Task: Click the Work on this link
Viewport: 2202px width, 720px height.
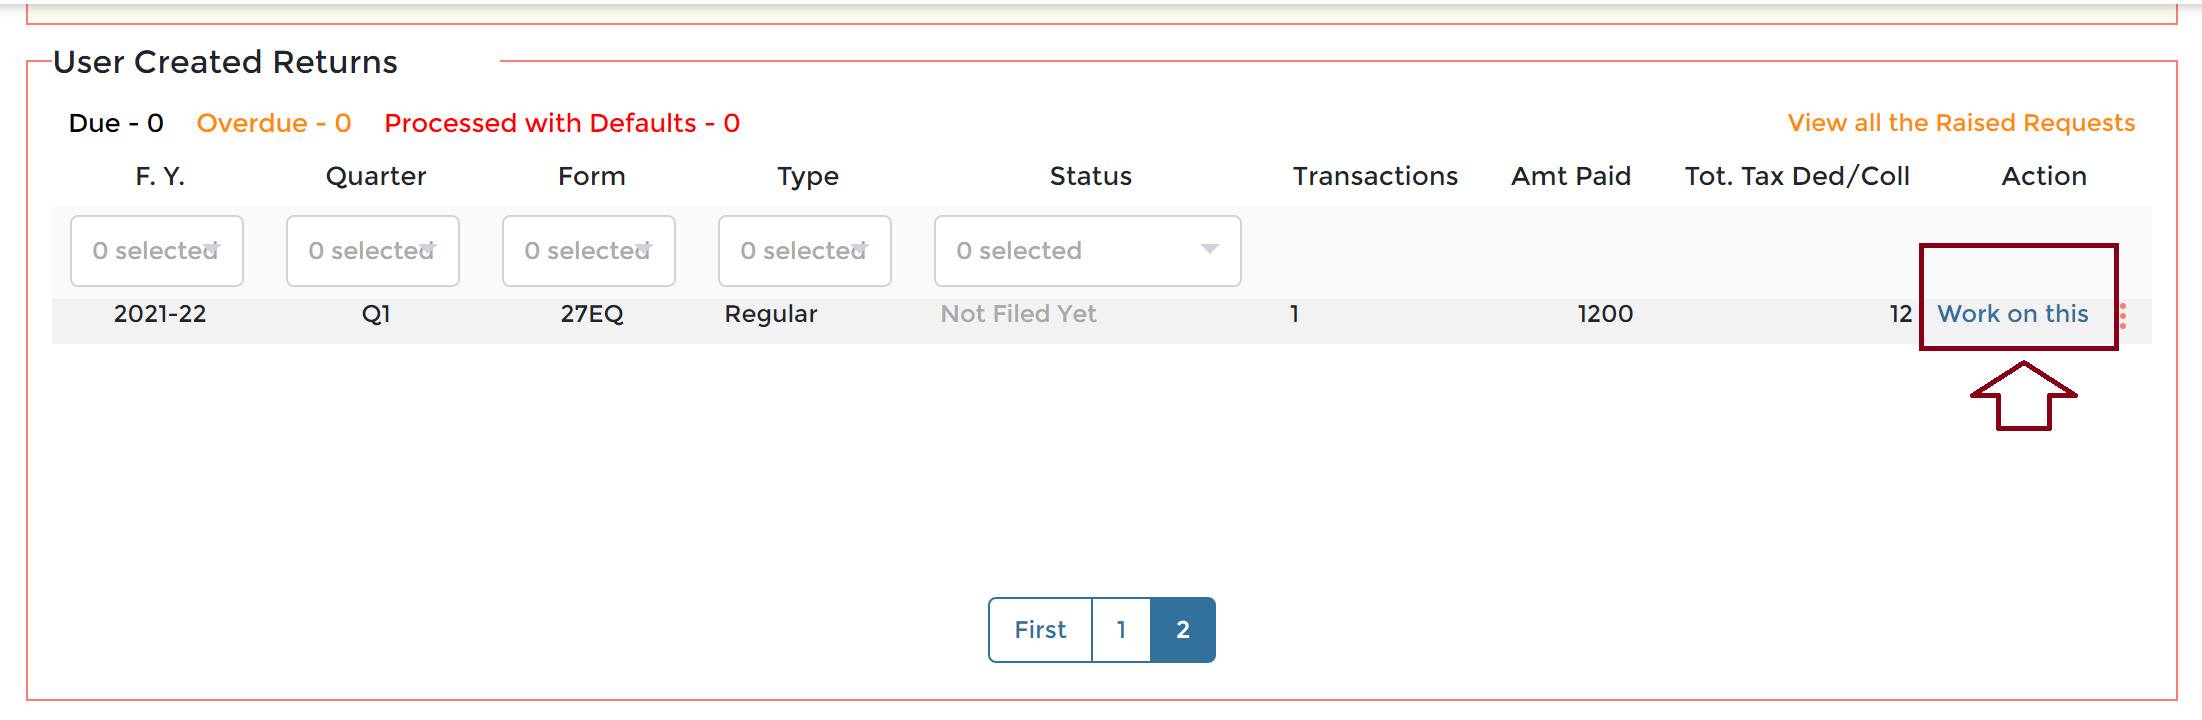Action: coord(2013,314)
